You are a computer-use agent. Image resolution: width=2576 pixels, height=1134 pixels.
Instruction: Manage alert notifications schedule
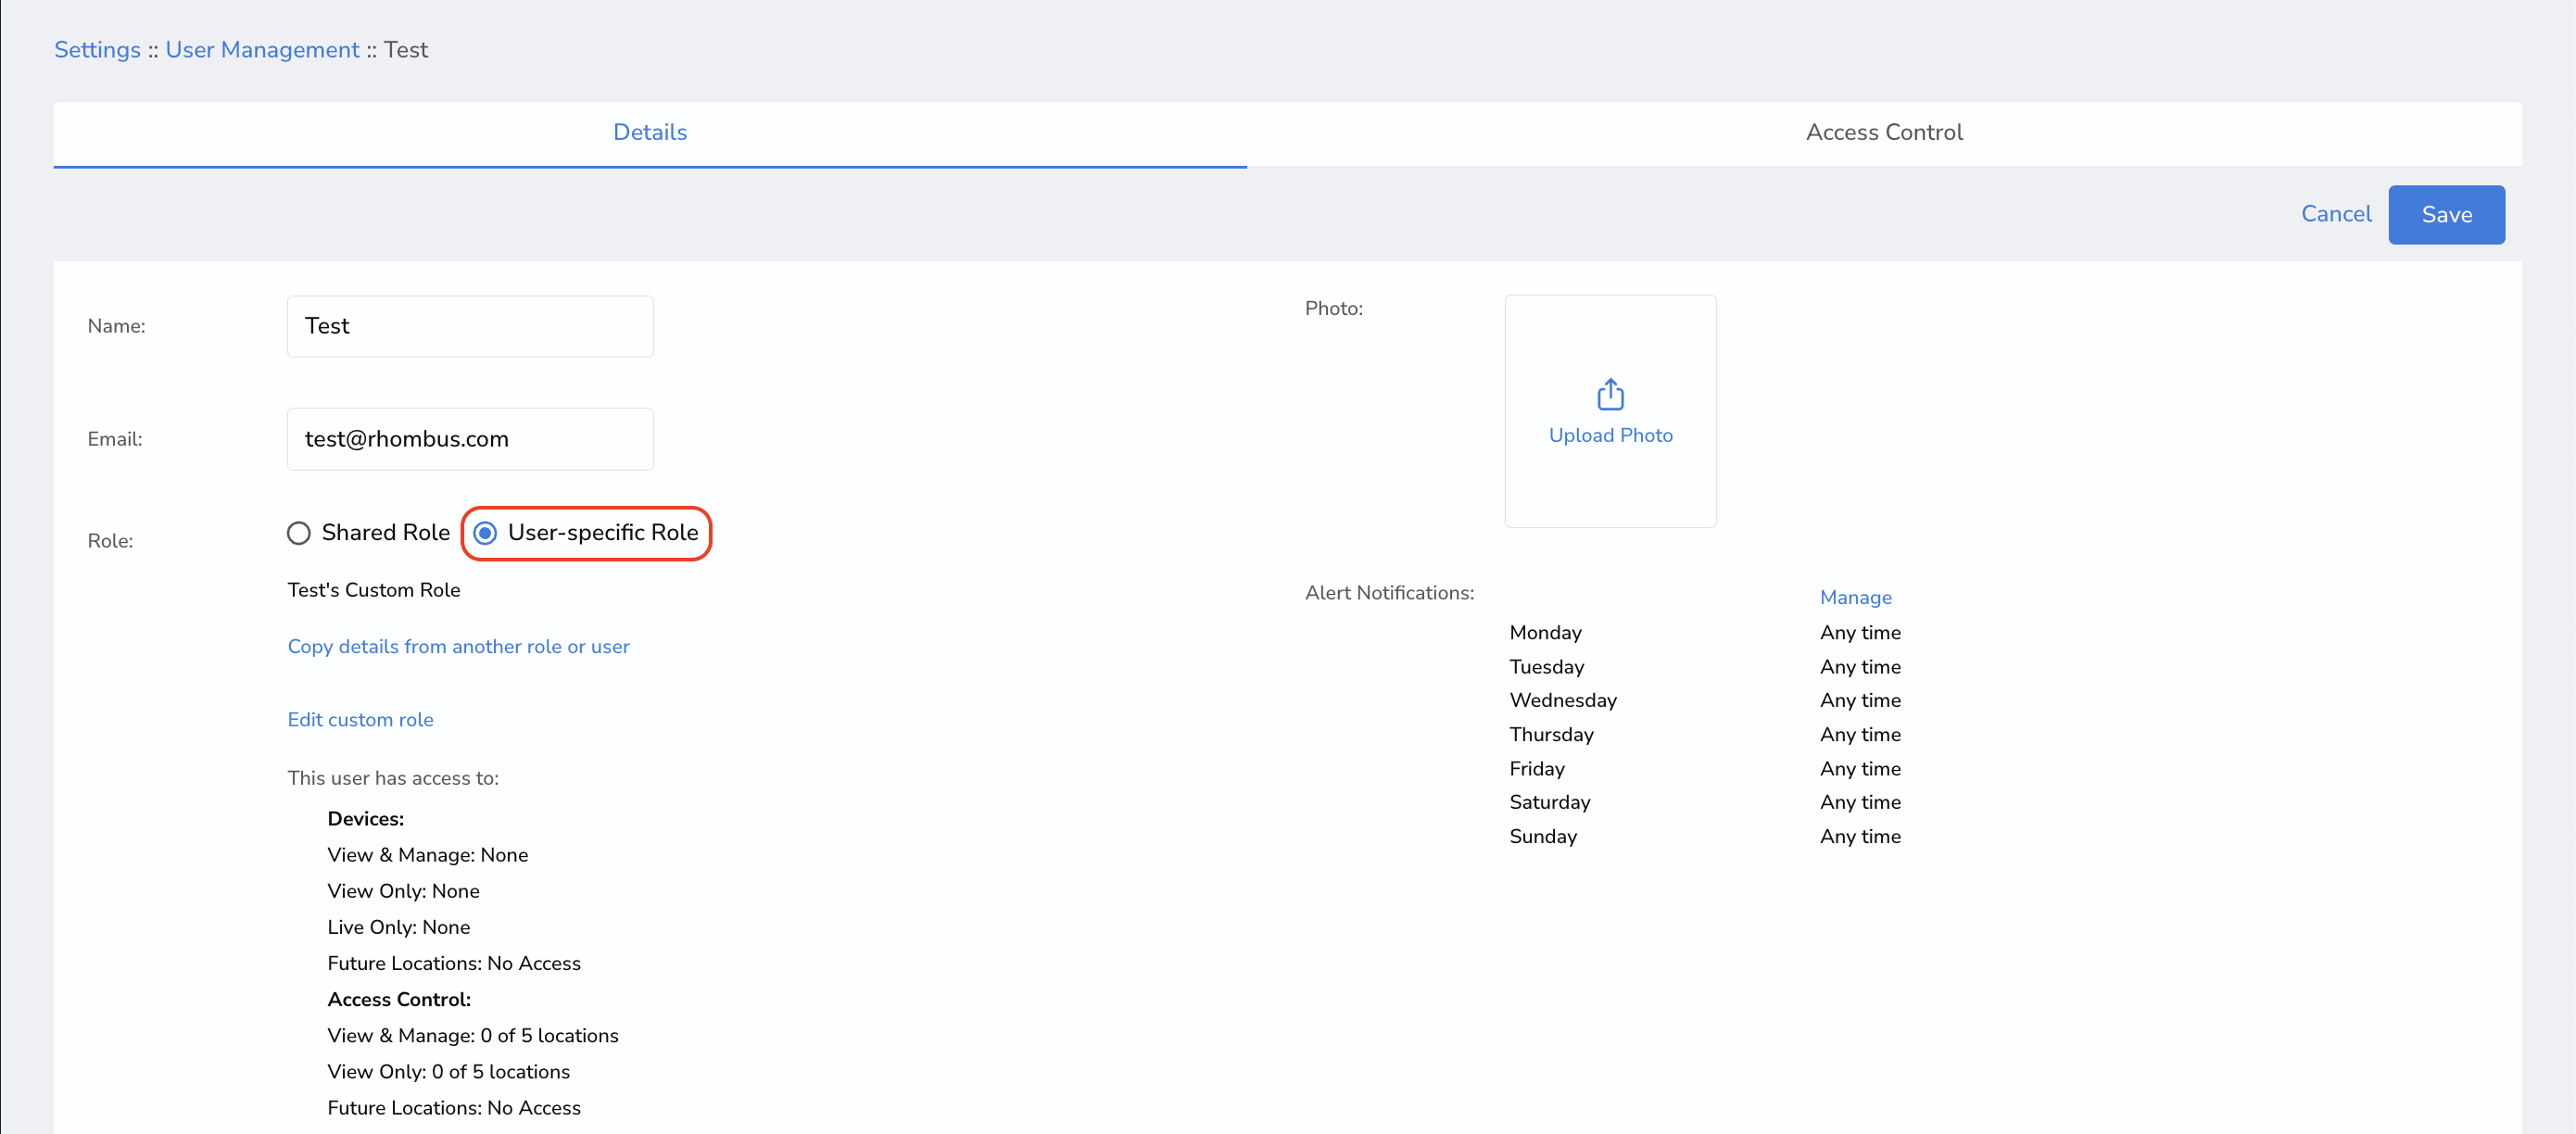point(1855,598)
